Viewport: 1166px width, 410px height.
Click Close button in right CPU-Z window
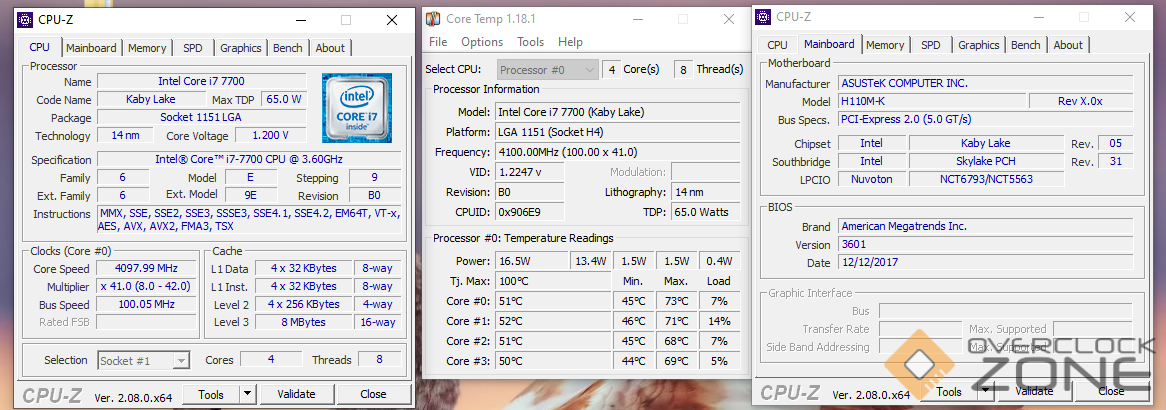(1111, 391)
